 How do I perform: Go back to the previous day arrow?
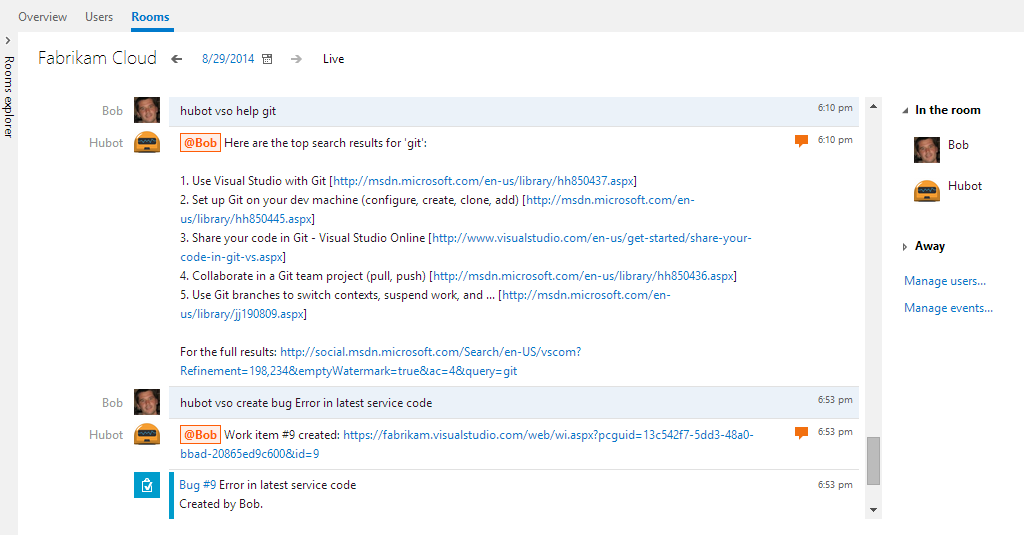pyautogui.click(x=176, y=59)
